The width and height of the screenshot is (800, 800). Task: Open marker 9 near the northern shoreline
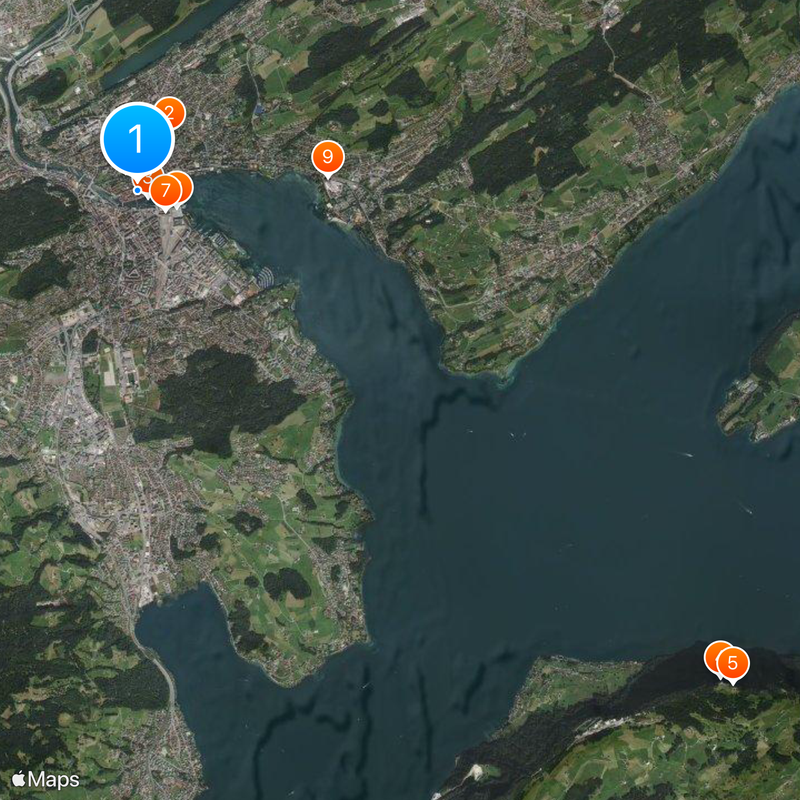[x=326, y=156]
